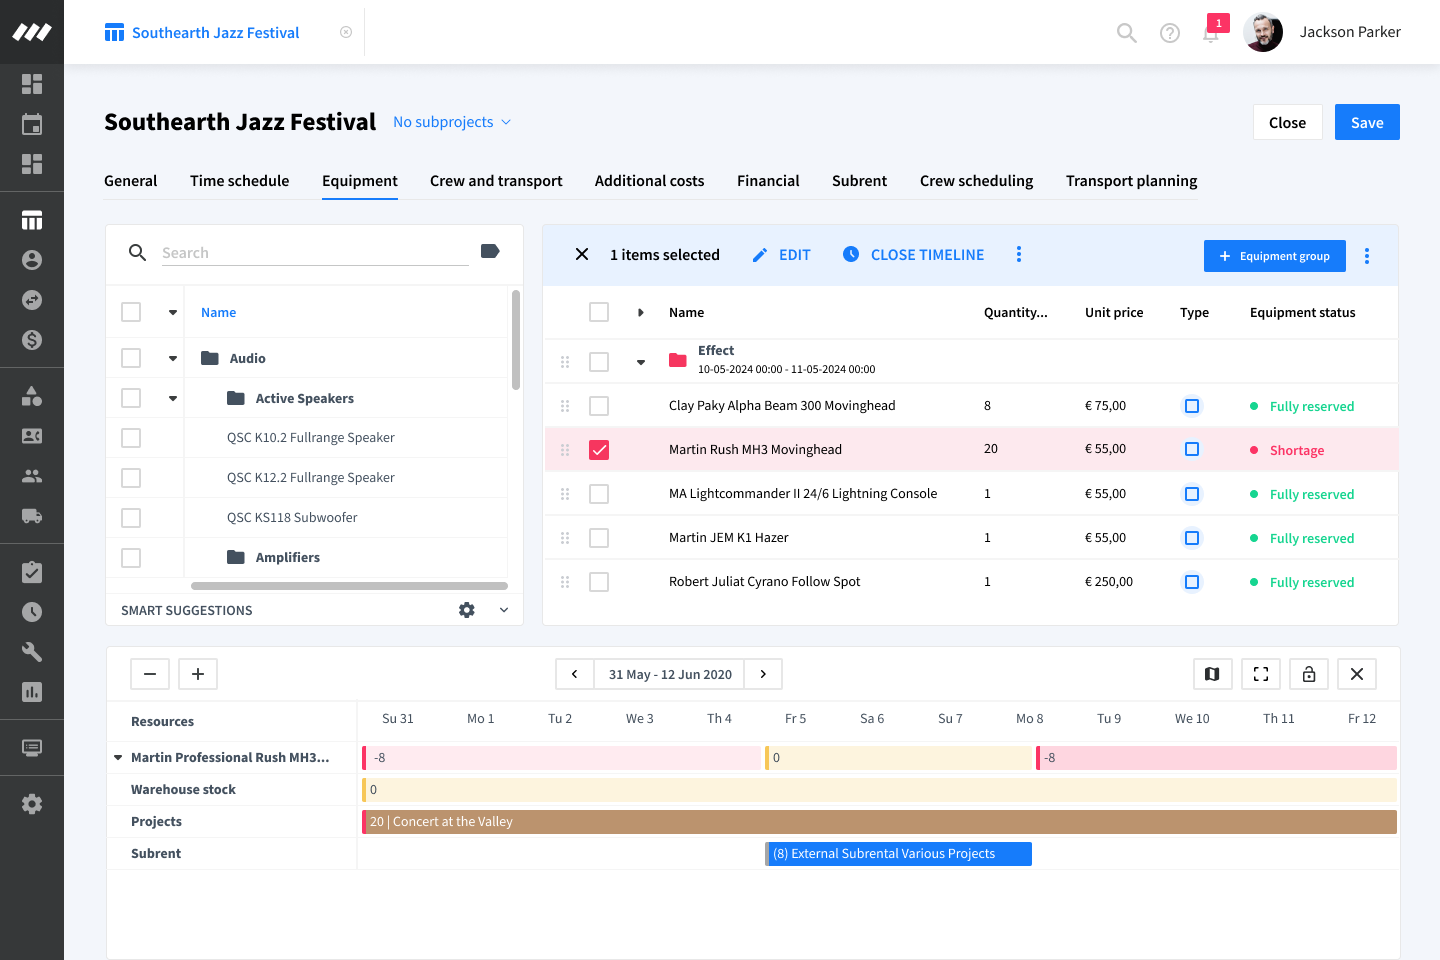This screenshot has width=1440, height=960.
Task: Check the Amplifiers folder checkbox
Action: (x=131, y=558)
